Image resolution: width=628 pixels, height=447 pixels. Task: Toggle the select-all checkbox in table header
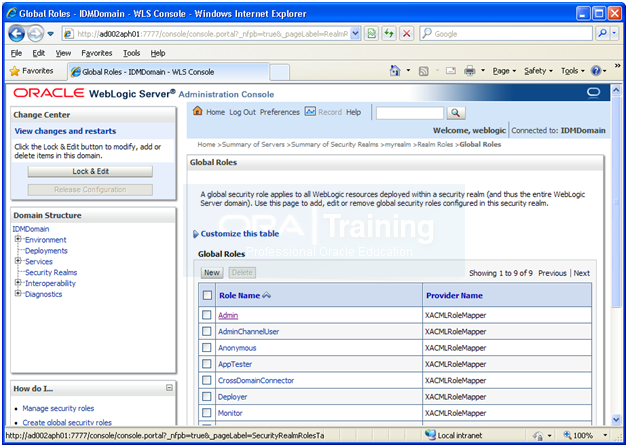click(x=207, y=295)
